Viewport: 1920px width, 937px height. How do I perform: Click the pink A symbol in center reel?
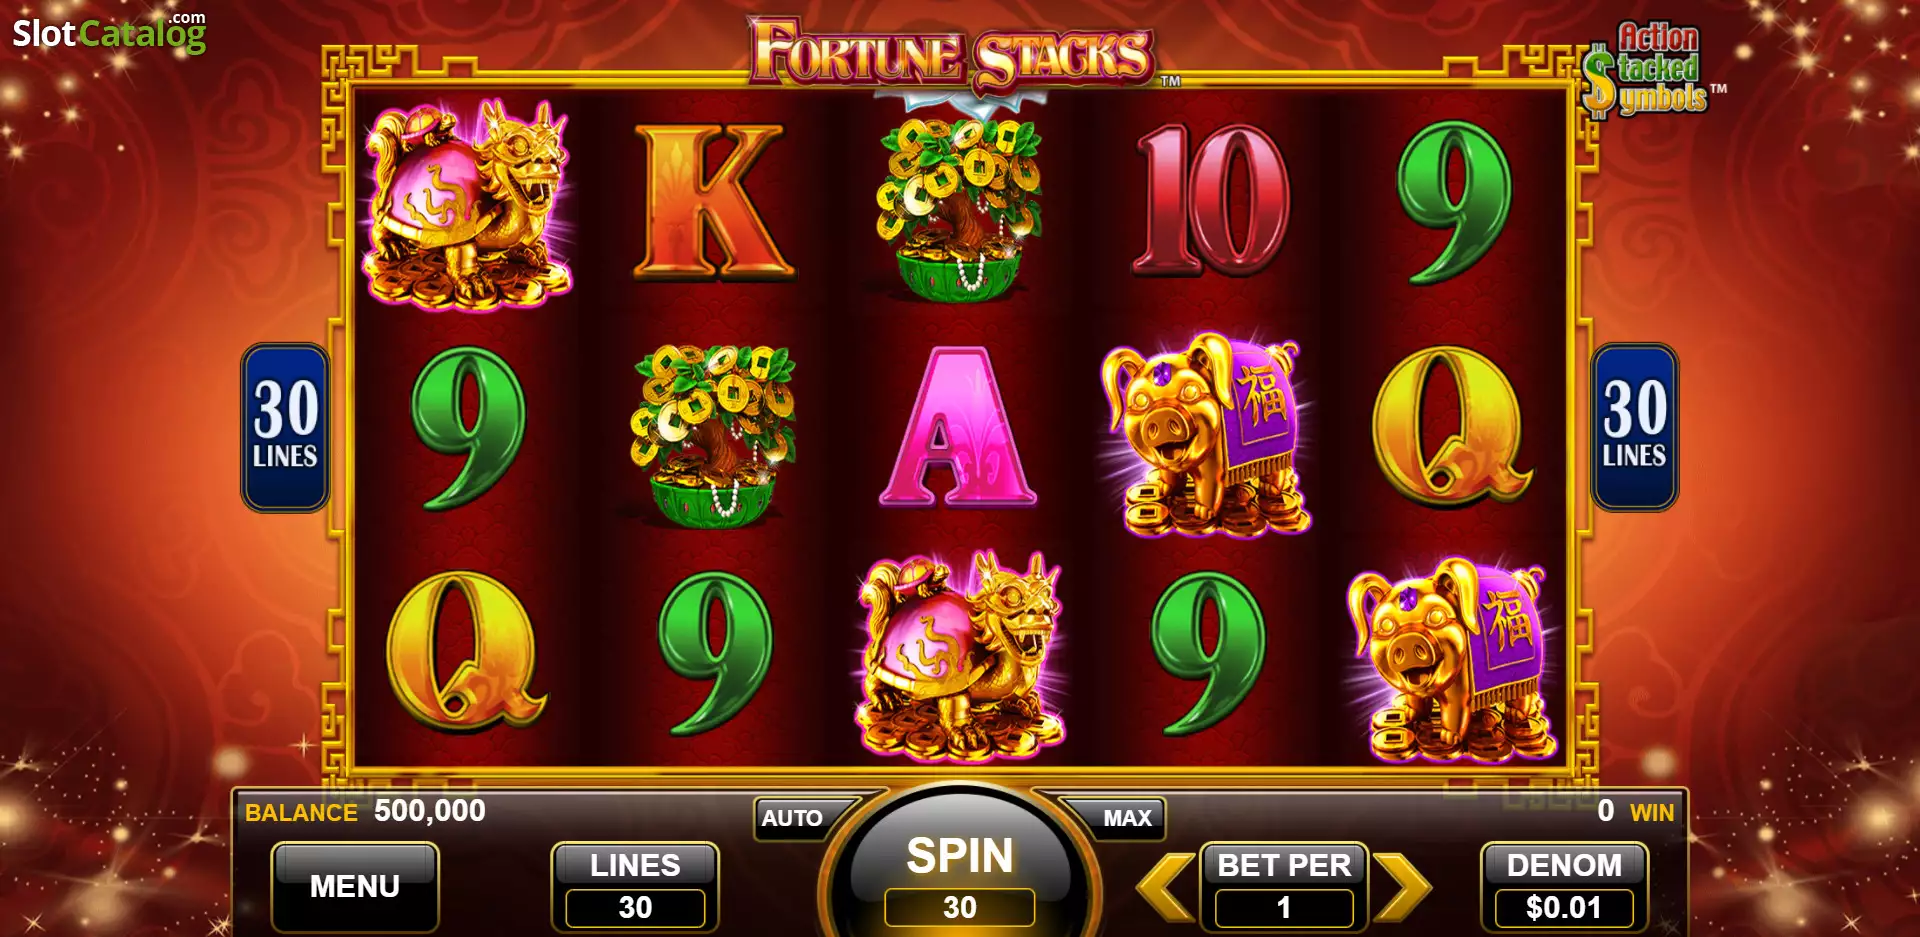point(958,427)
